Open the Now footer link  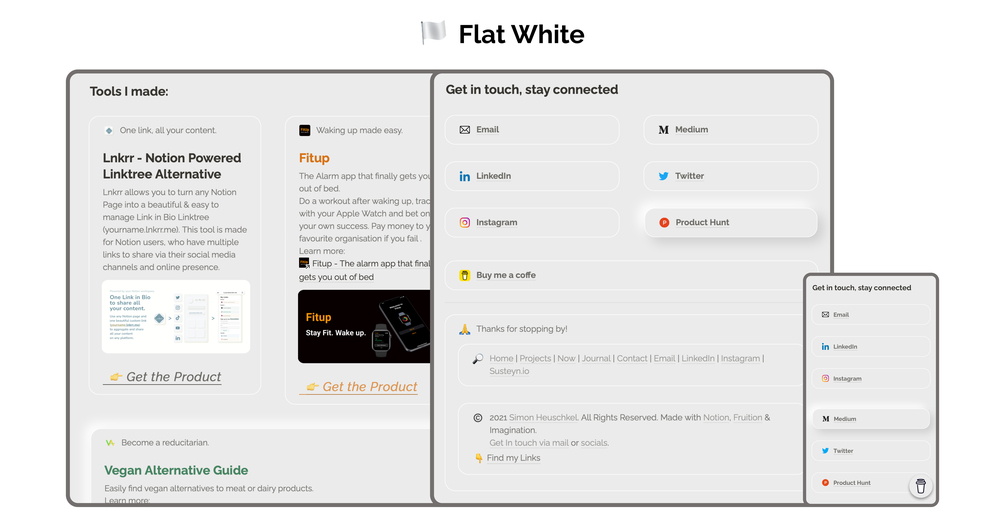(566, 358)
